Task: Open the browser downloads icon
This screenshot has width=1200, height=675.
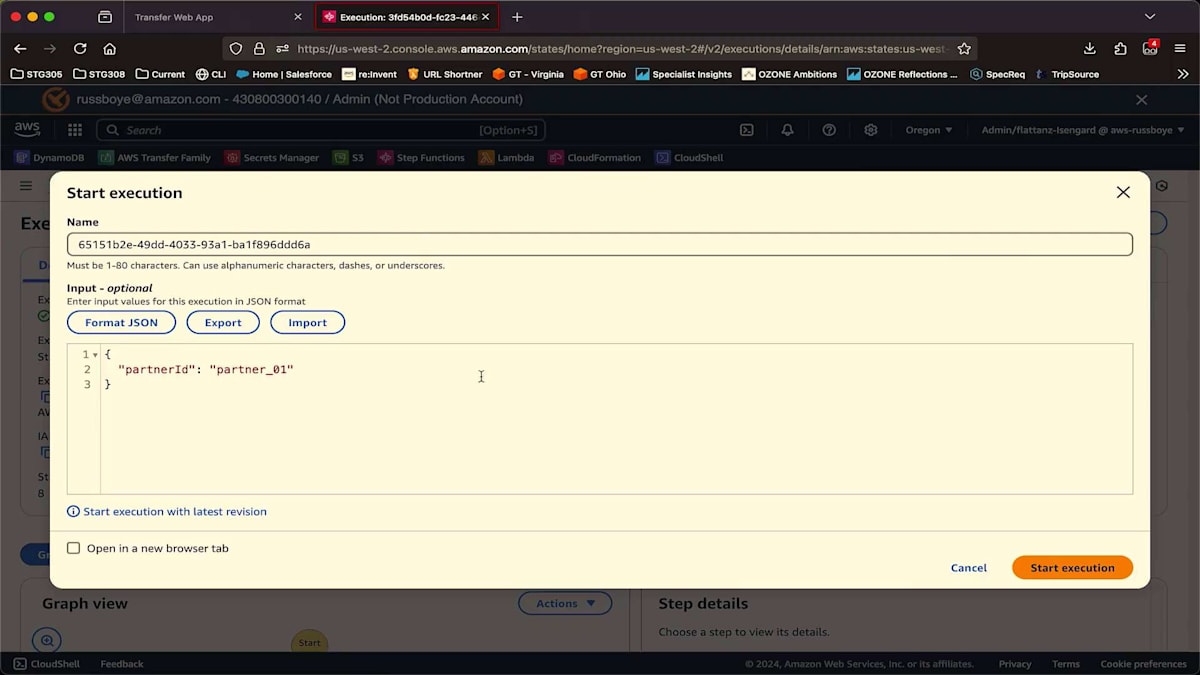Action: (x=1090, y=48)
